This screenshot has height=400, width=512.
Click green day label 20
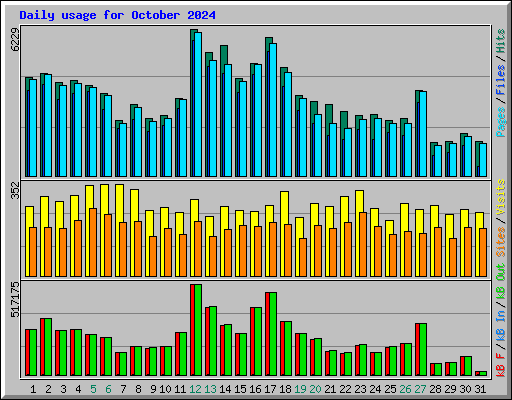(x=315, y=389)
